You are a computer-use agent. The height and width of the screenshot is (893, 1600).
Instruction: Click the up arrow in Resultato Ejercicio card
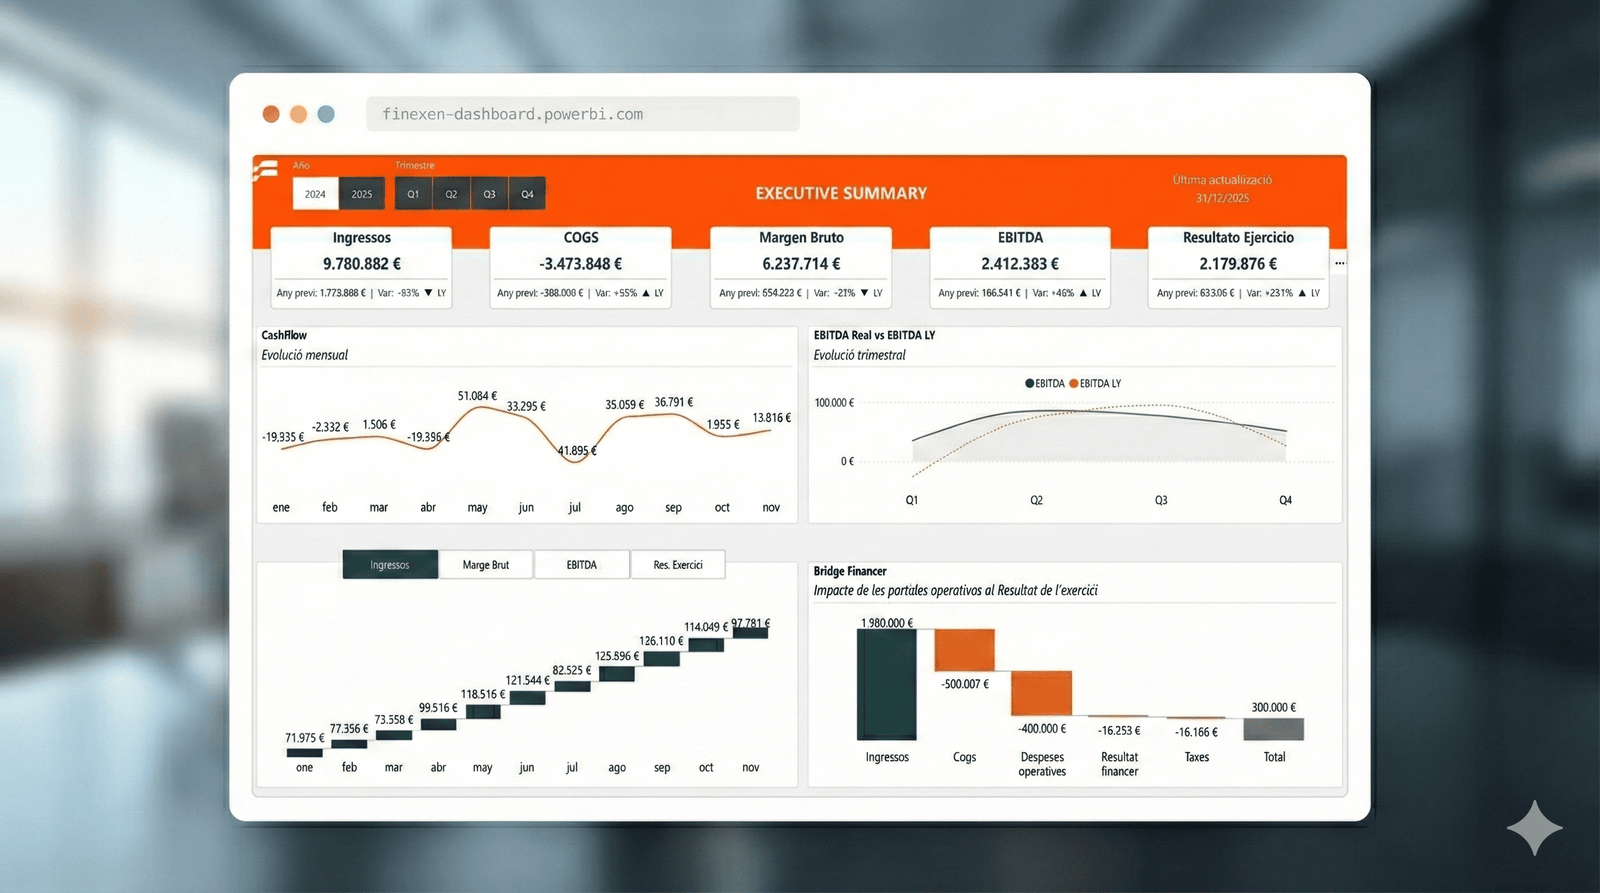(x=1302, y=293)
